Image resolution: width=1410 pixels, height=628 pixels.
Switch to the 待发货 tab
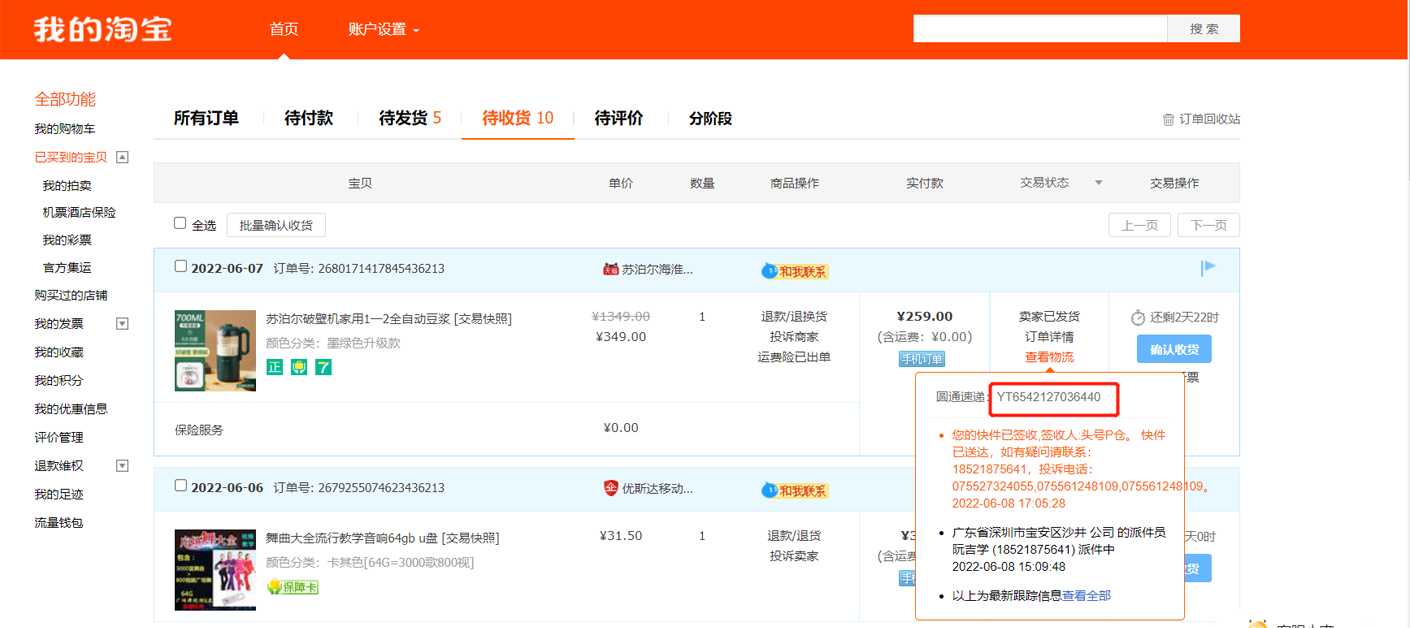pos(409,118)
